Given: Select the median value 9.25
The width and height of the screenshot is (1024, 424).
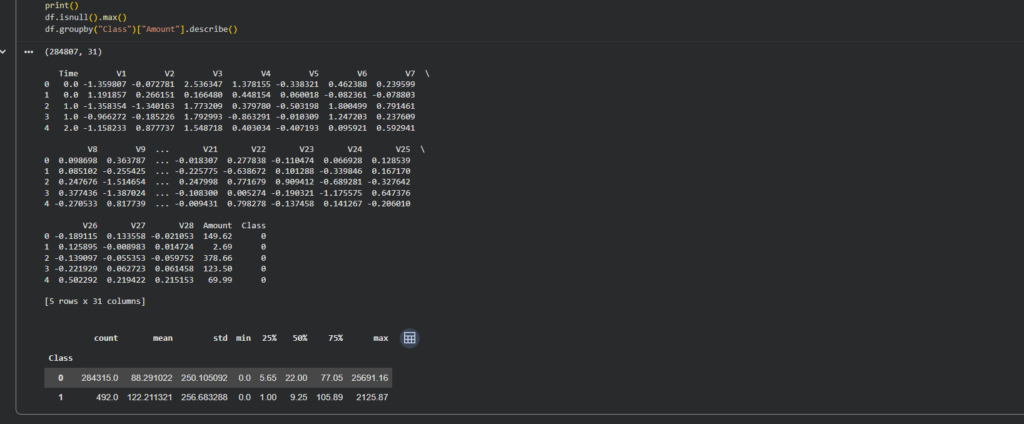Looking at the screenshot, I should pos(299,397).
